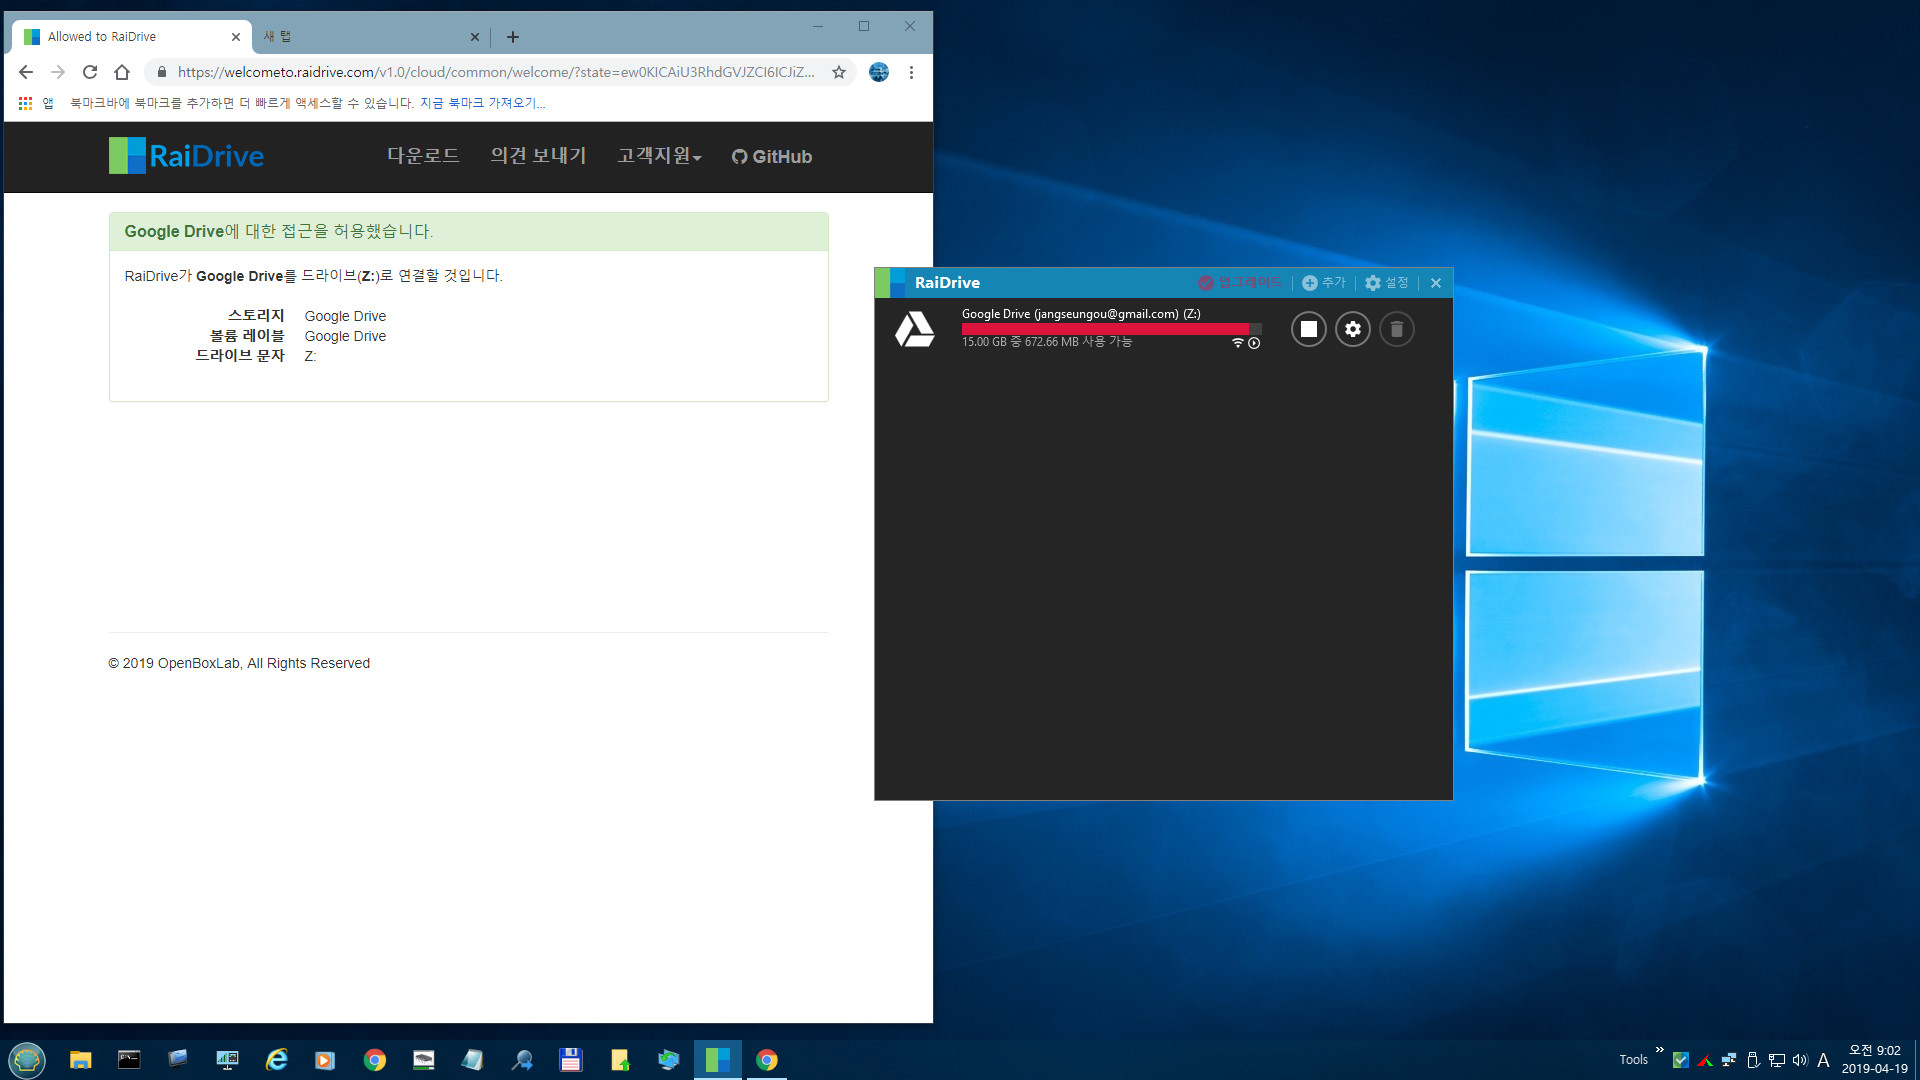1920x1080 pixels.
Task: Close the RaiDrive window
Action: pos(1435,283)
